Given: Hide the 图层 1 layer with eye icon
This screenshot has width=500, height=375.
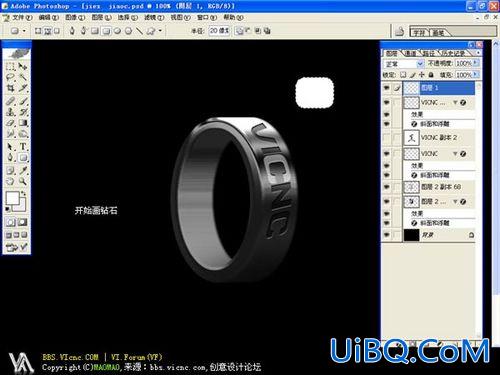Looking at the screenshot, I should (387, 88).
